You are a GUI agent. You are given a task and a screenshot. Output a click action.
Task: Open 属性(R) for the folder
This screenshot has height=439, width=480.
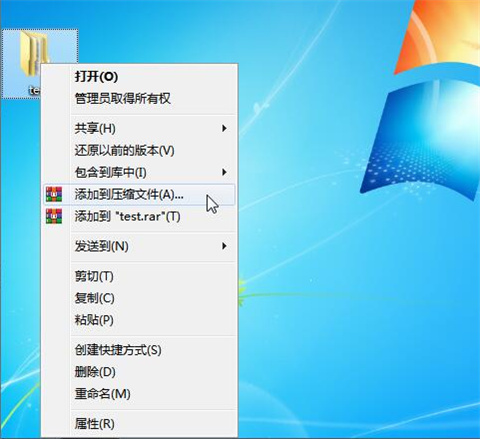click(x=139, y=424)
